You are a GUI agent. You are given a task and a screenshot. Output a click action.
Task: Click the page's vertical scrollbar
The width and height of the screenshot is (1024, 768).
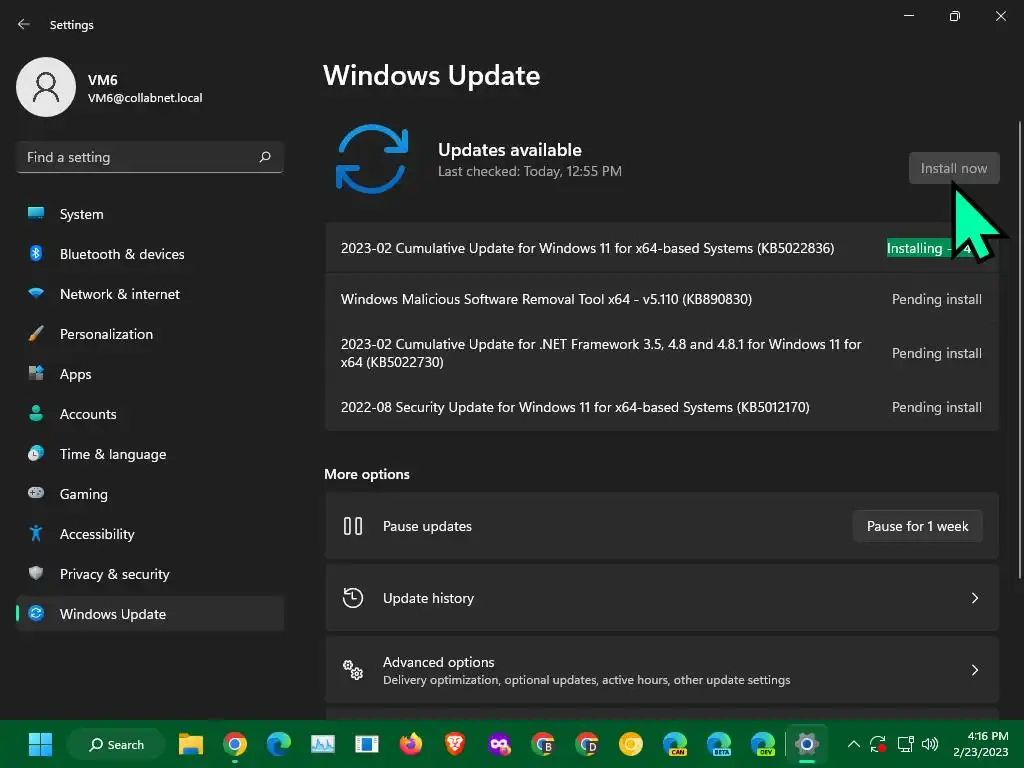[x=1019, y=349]
